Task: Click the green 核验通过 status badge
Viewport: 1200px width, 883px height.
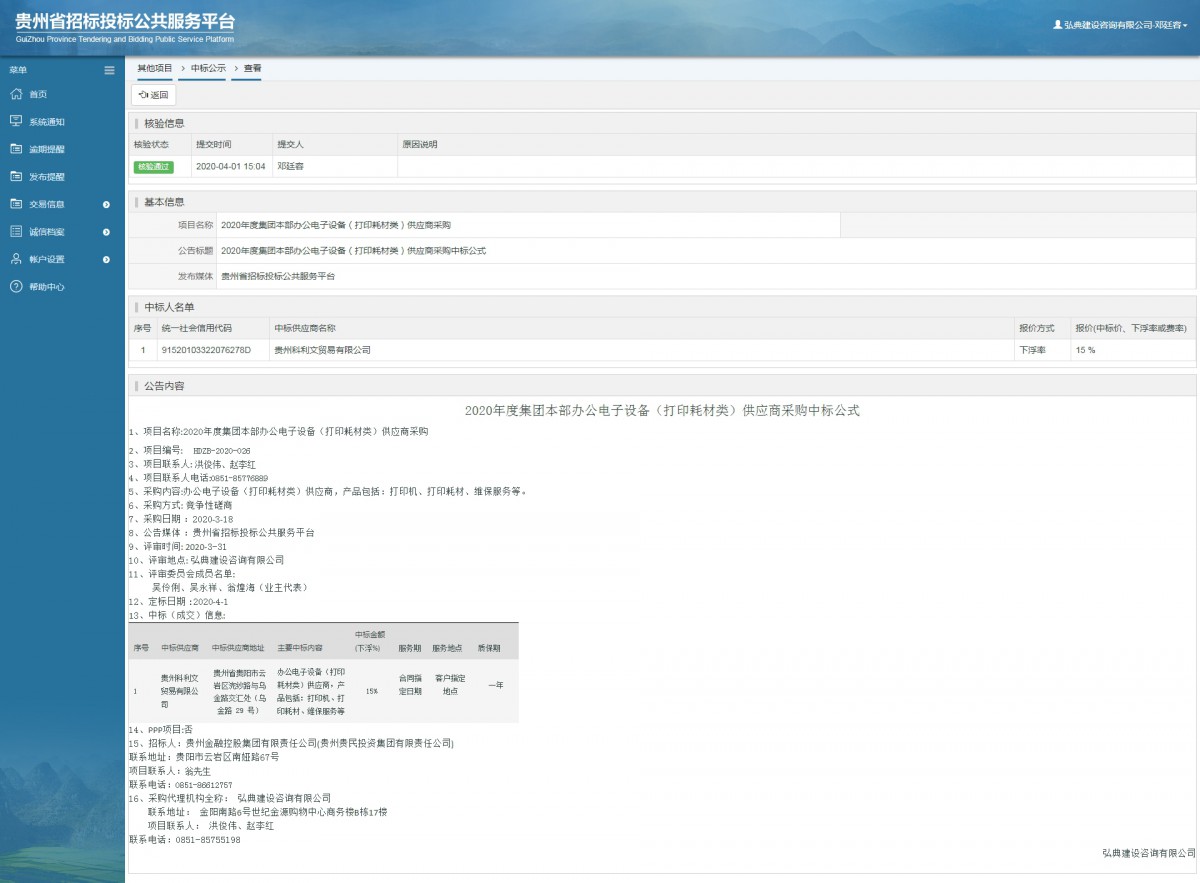Action: 154,167
